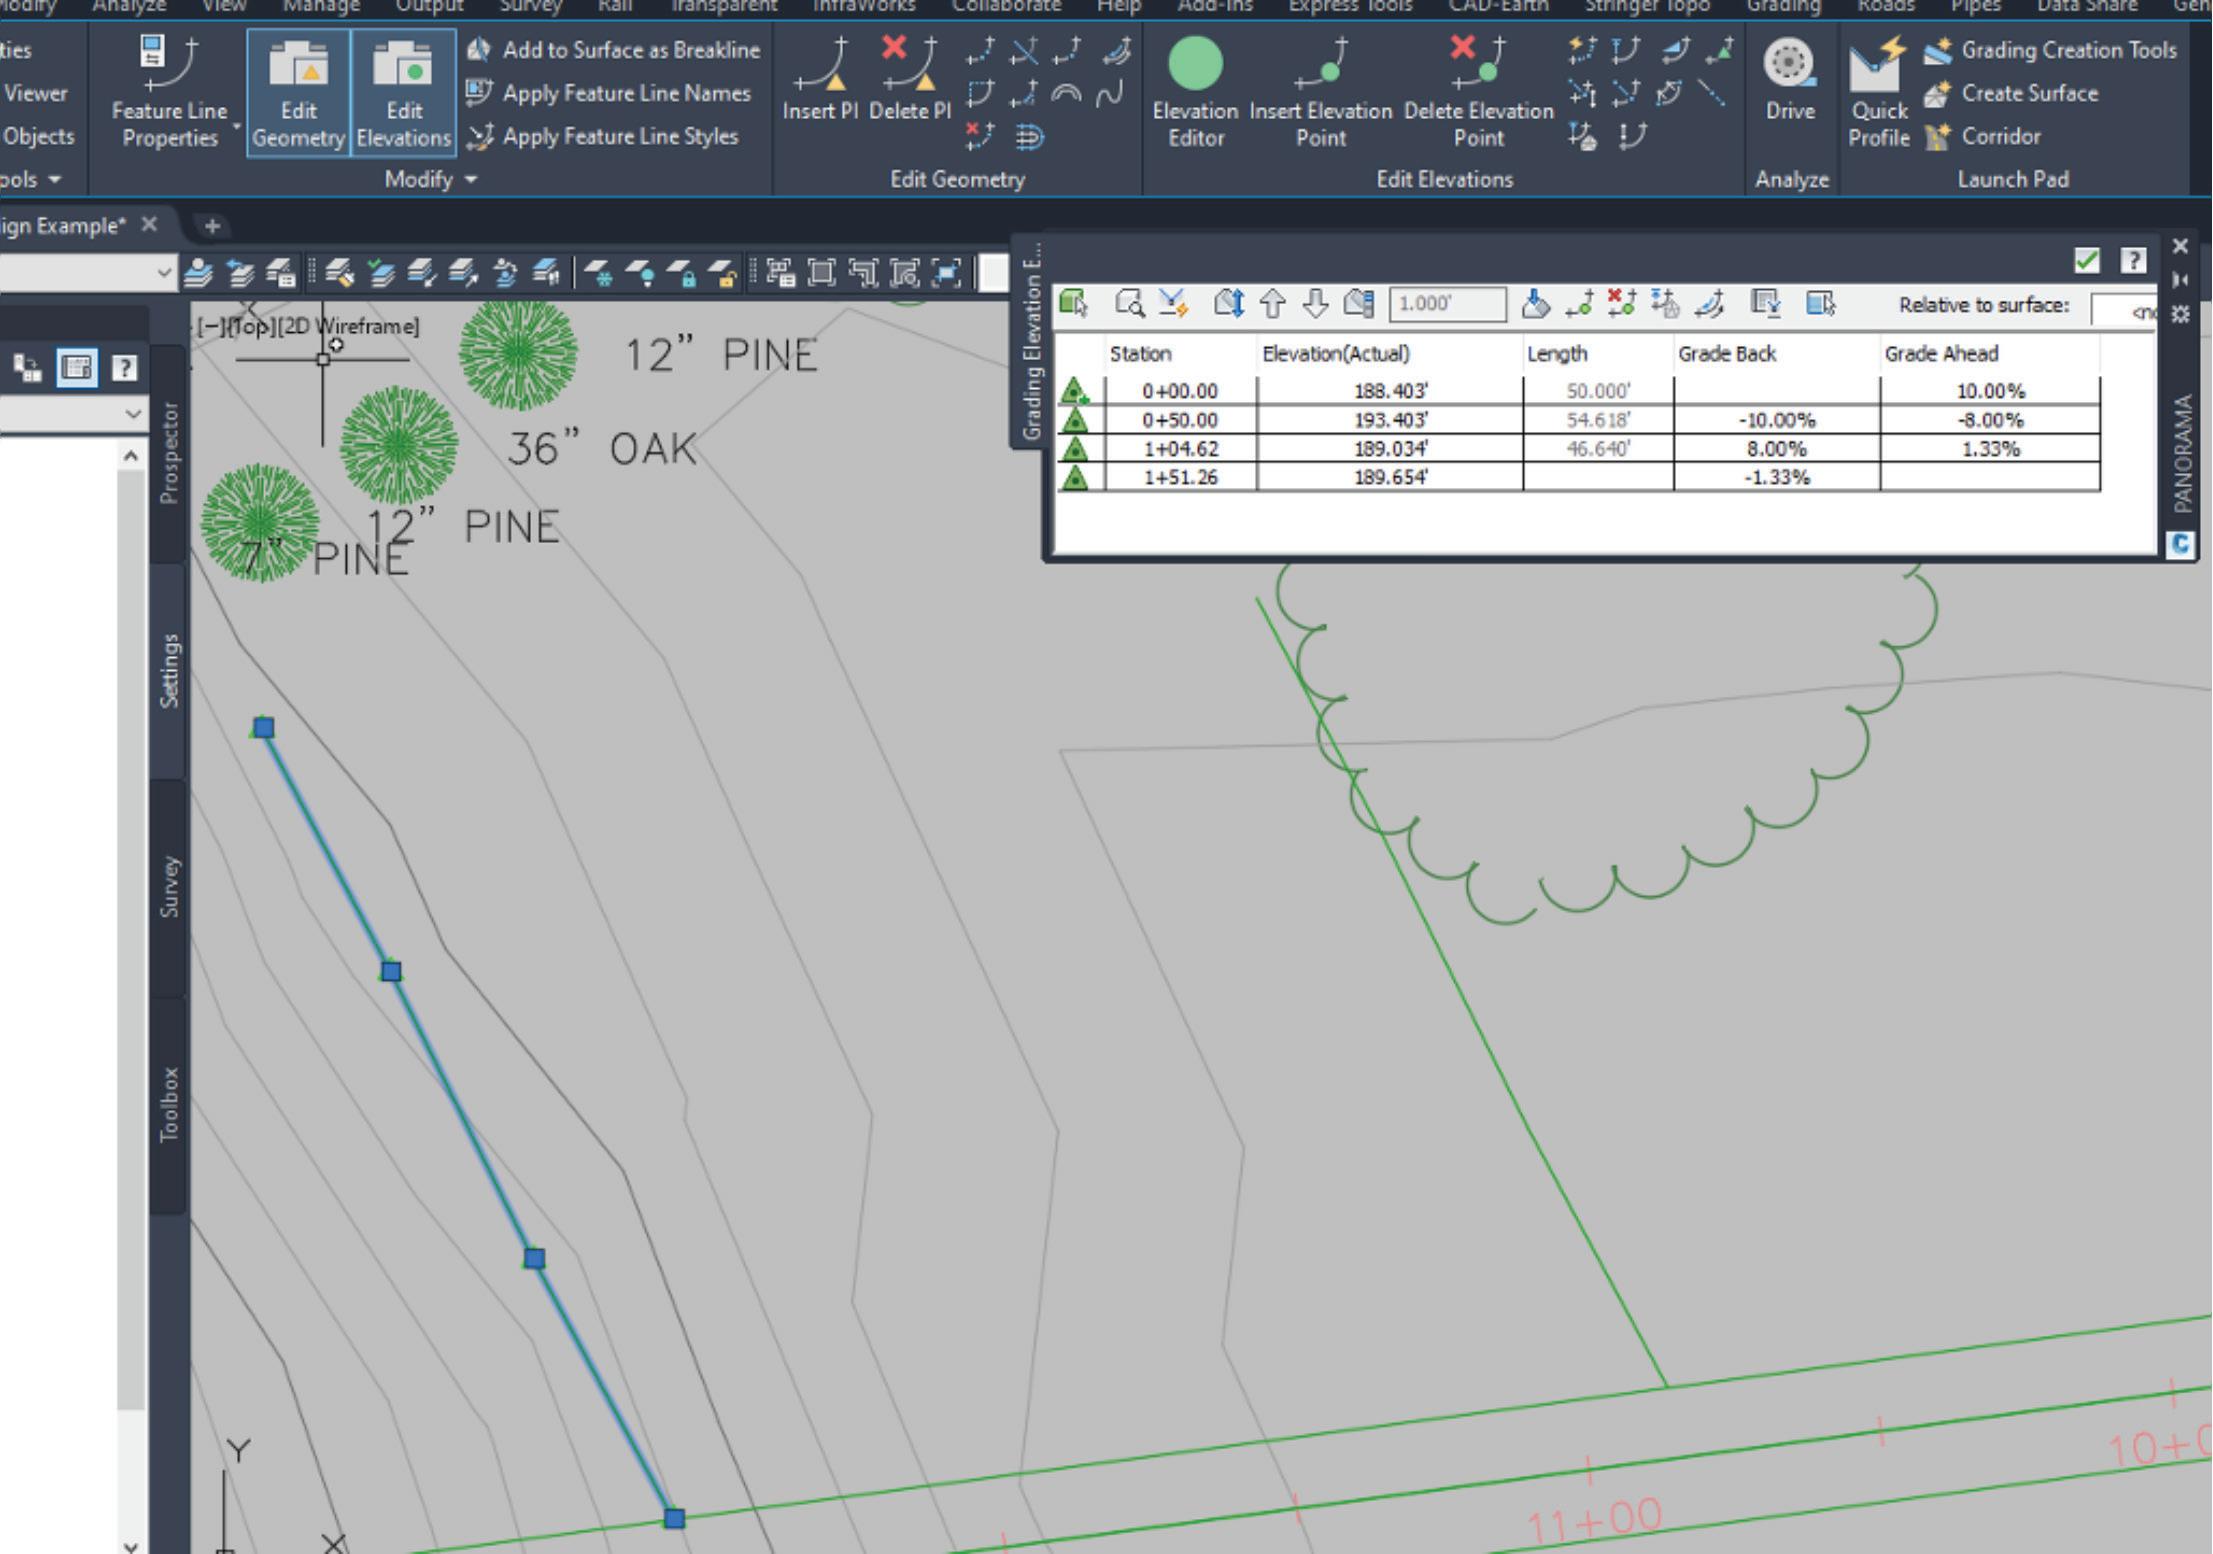Open Quick Profile in Launch Pad
Viewport: 2213px width, 1554px height.
(x=1878, y=92)
